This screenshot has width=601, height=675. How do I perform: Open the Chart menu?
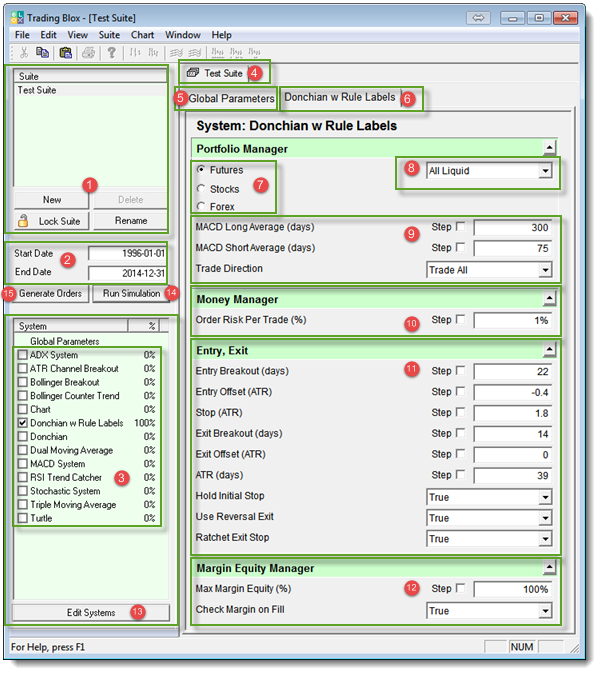pyautogui.click(x=143, y=35)
